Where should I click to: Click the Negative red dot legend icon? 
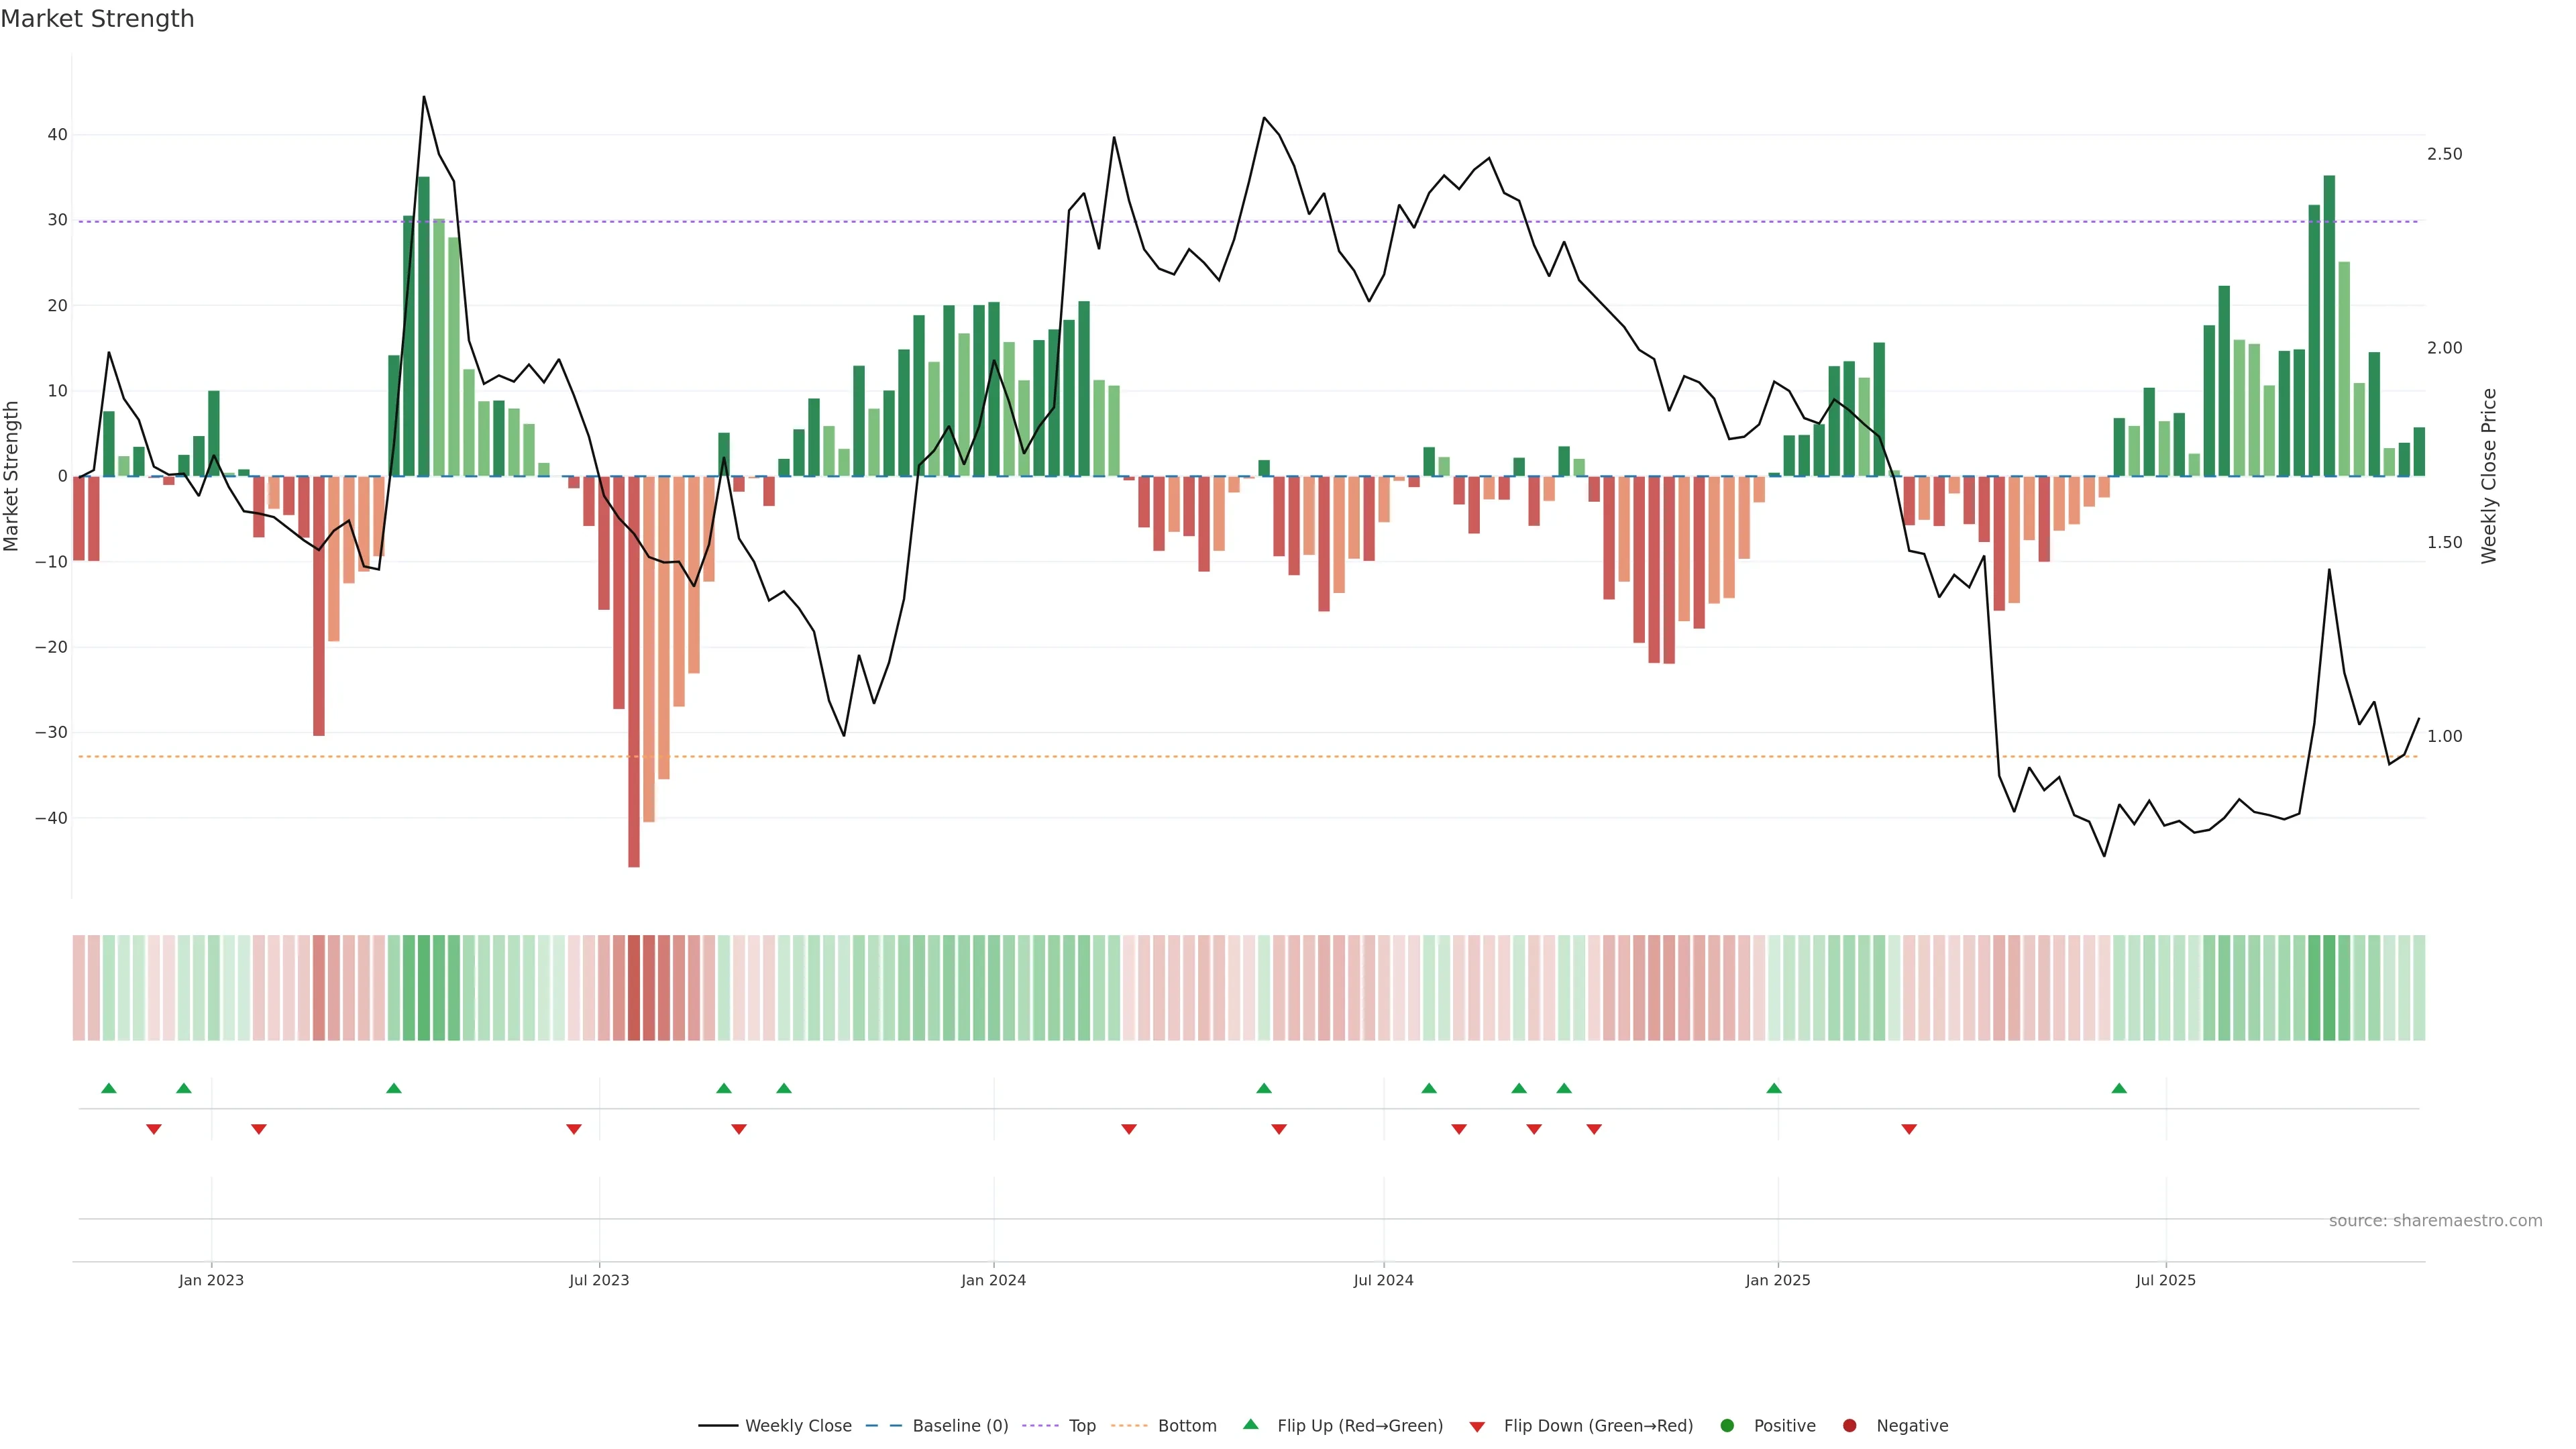pyautogui.click(x=1849, y=1425)
